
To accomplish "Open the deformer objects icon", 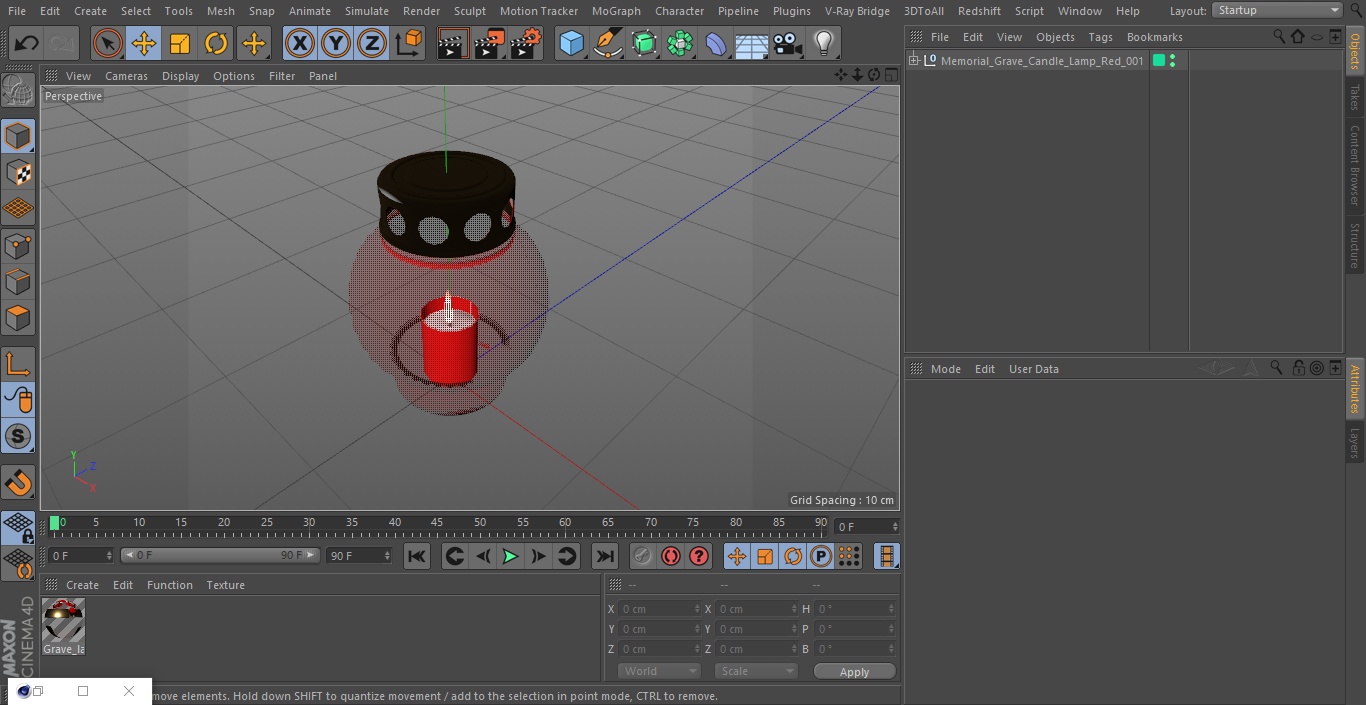I will [716, 43].
